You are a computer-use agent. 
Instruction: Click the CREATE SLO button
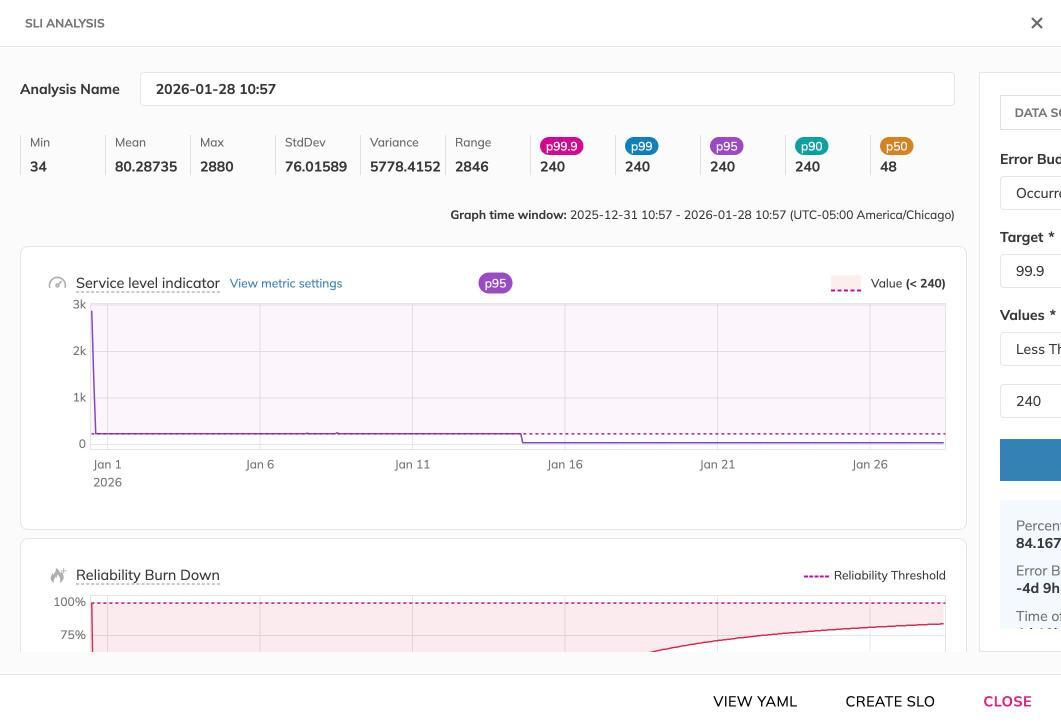(889, 701)
